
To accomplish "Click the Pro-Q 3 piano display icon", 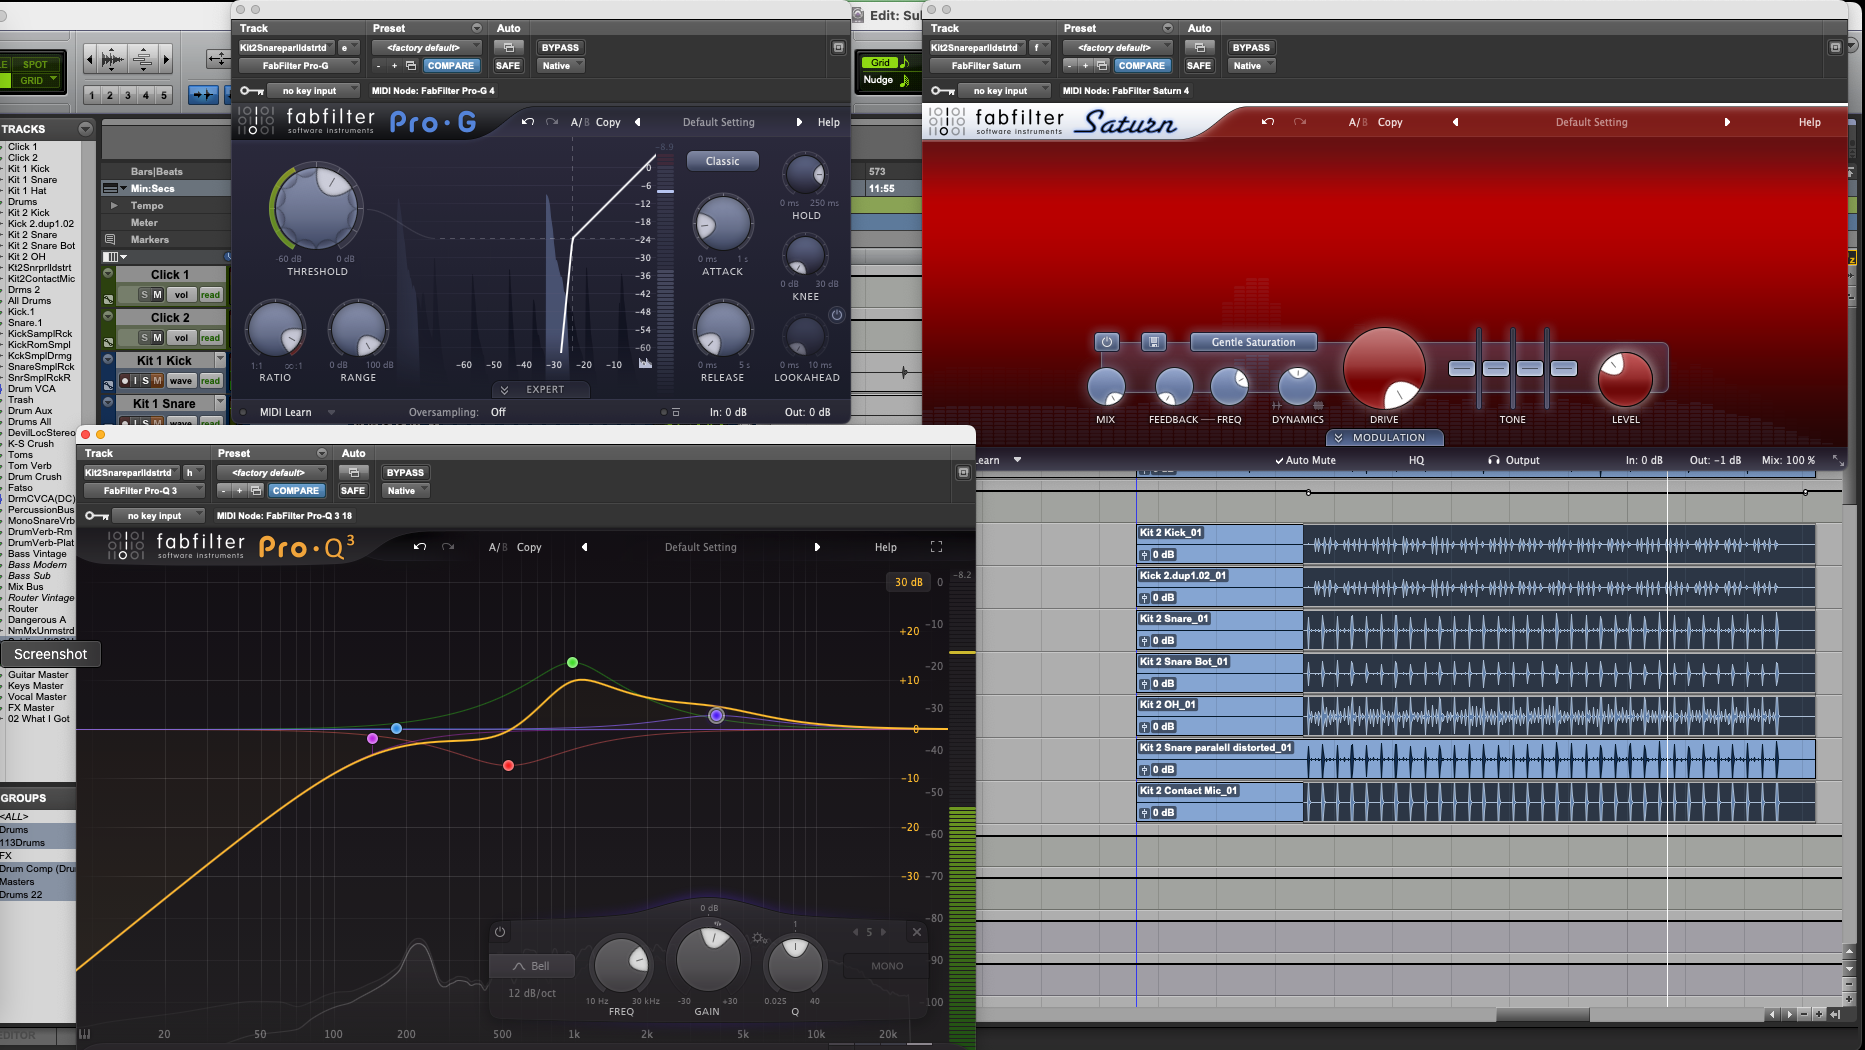I will [x=85, y=1034].
